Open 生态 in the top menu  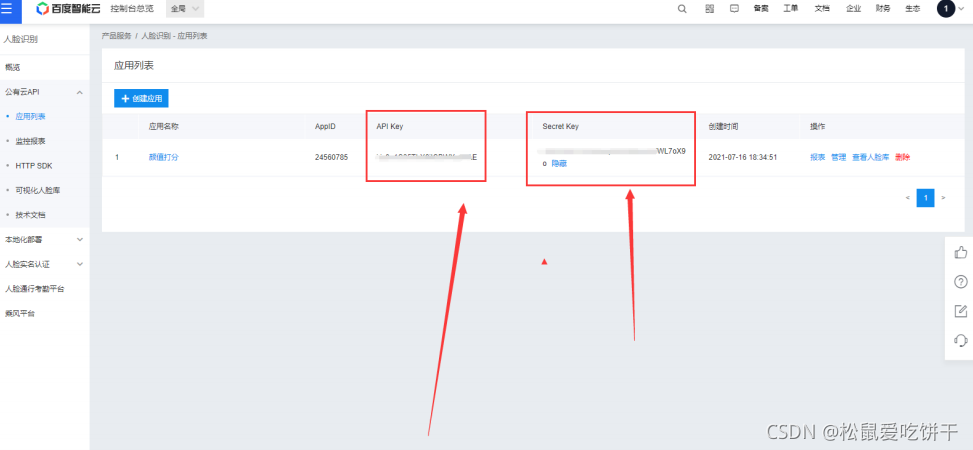[913, 9]
